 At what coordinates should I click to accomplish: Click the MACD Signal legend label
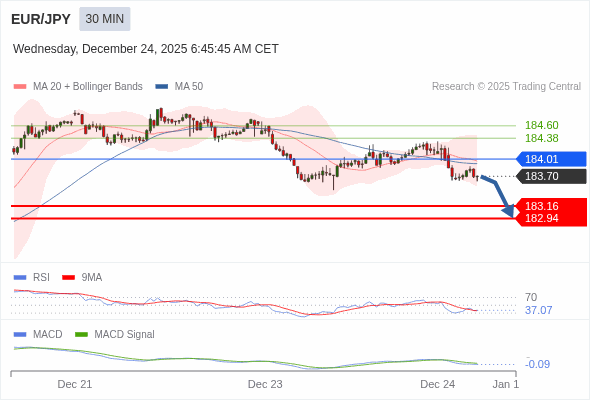125,335
